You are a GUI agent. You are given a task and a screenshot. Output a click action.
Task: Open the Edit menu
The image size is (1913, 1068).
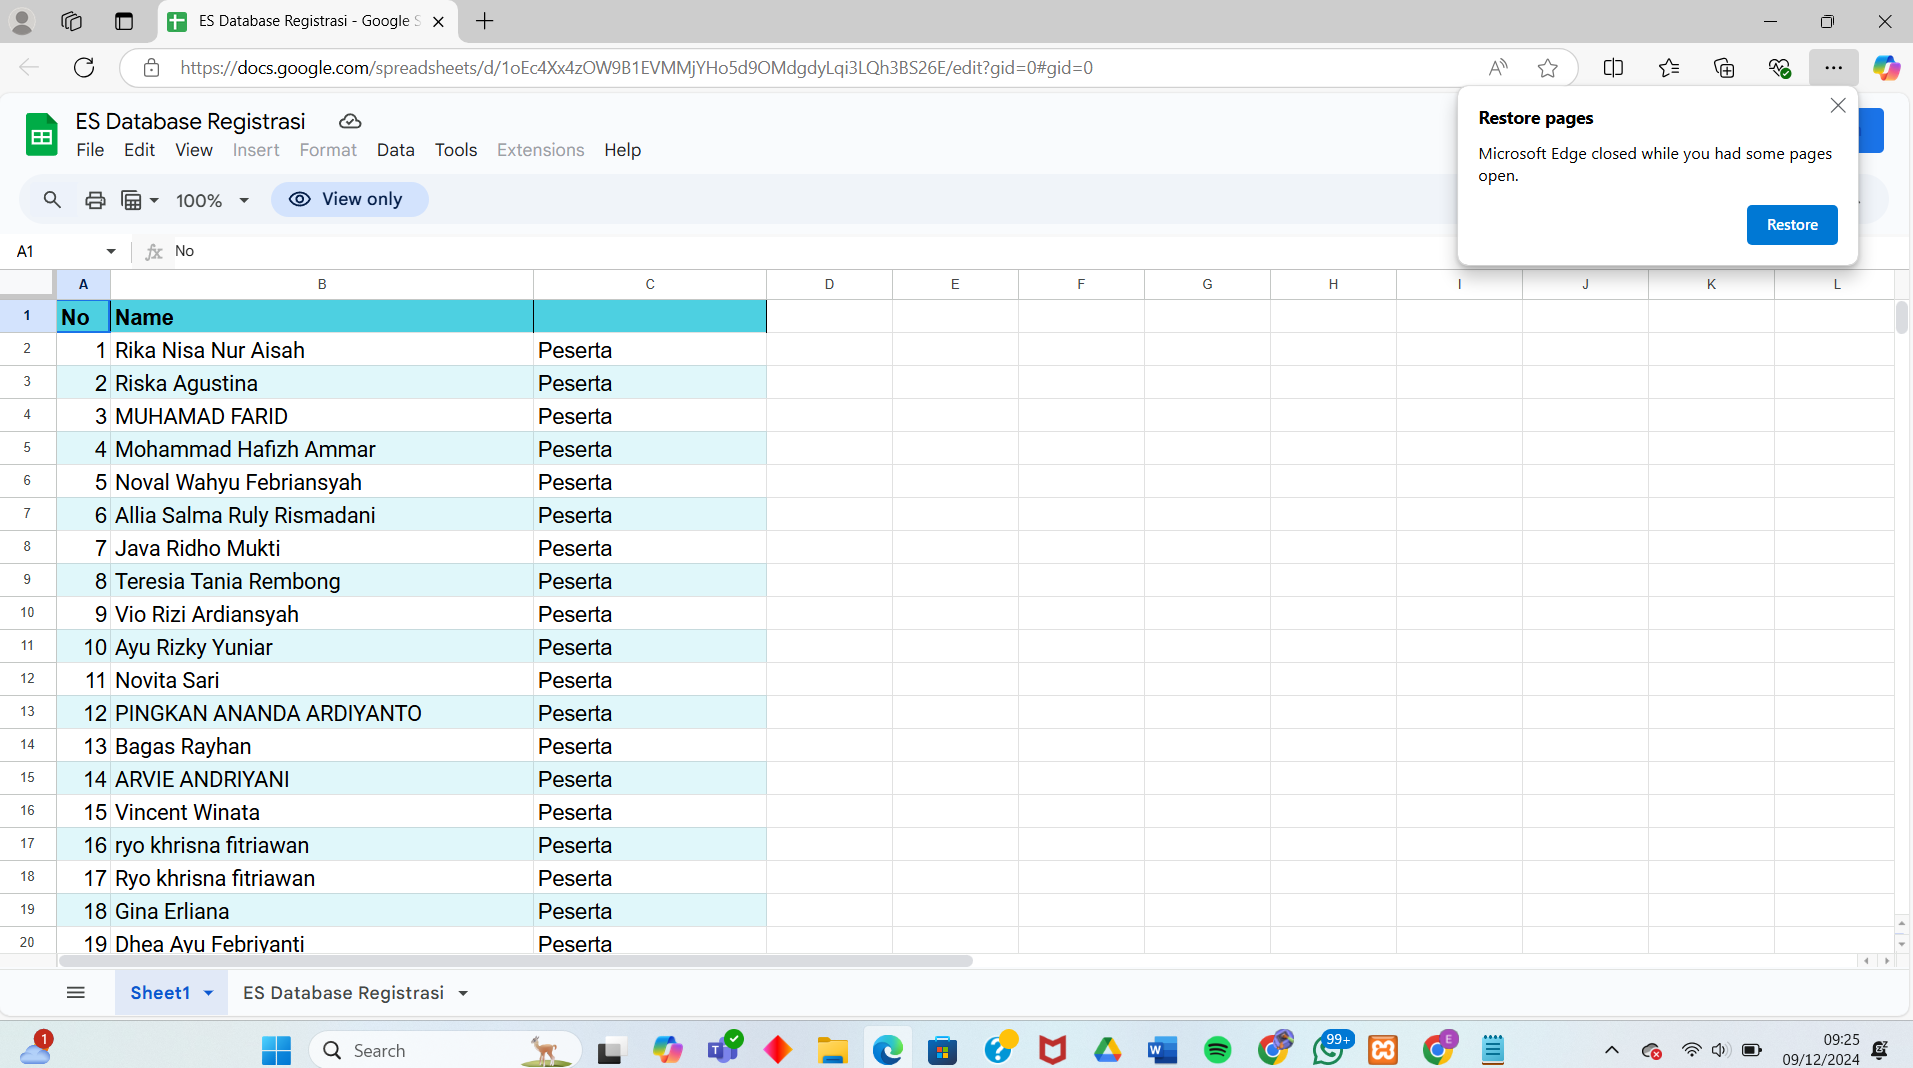pyautogui.click(x=139, y=150)
